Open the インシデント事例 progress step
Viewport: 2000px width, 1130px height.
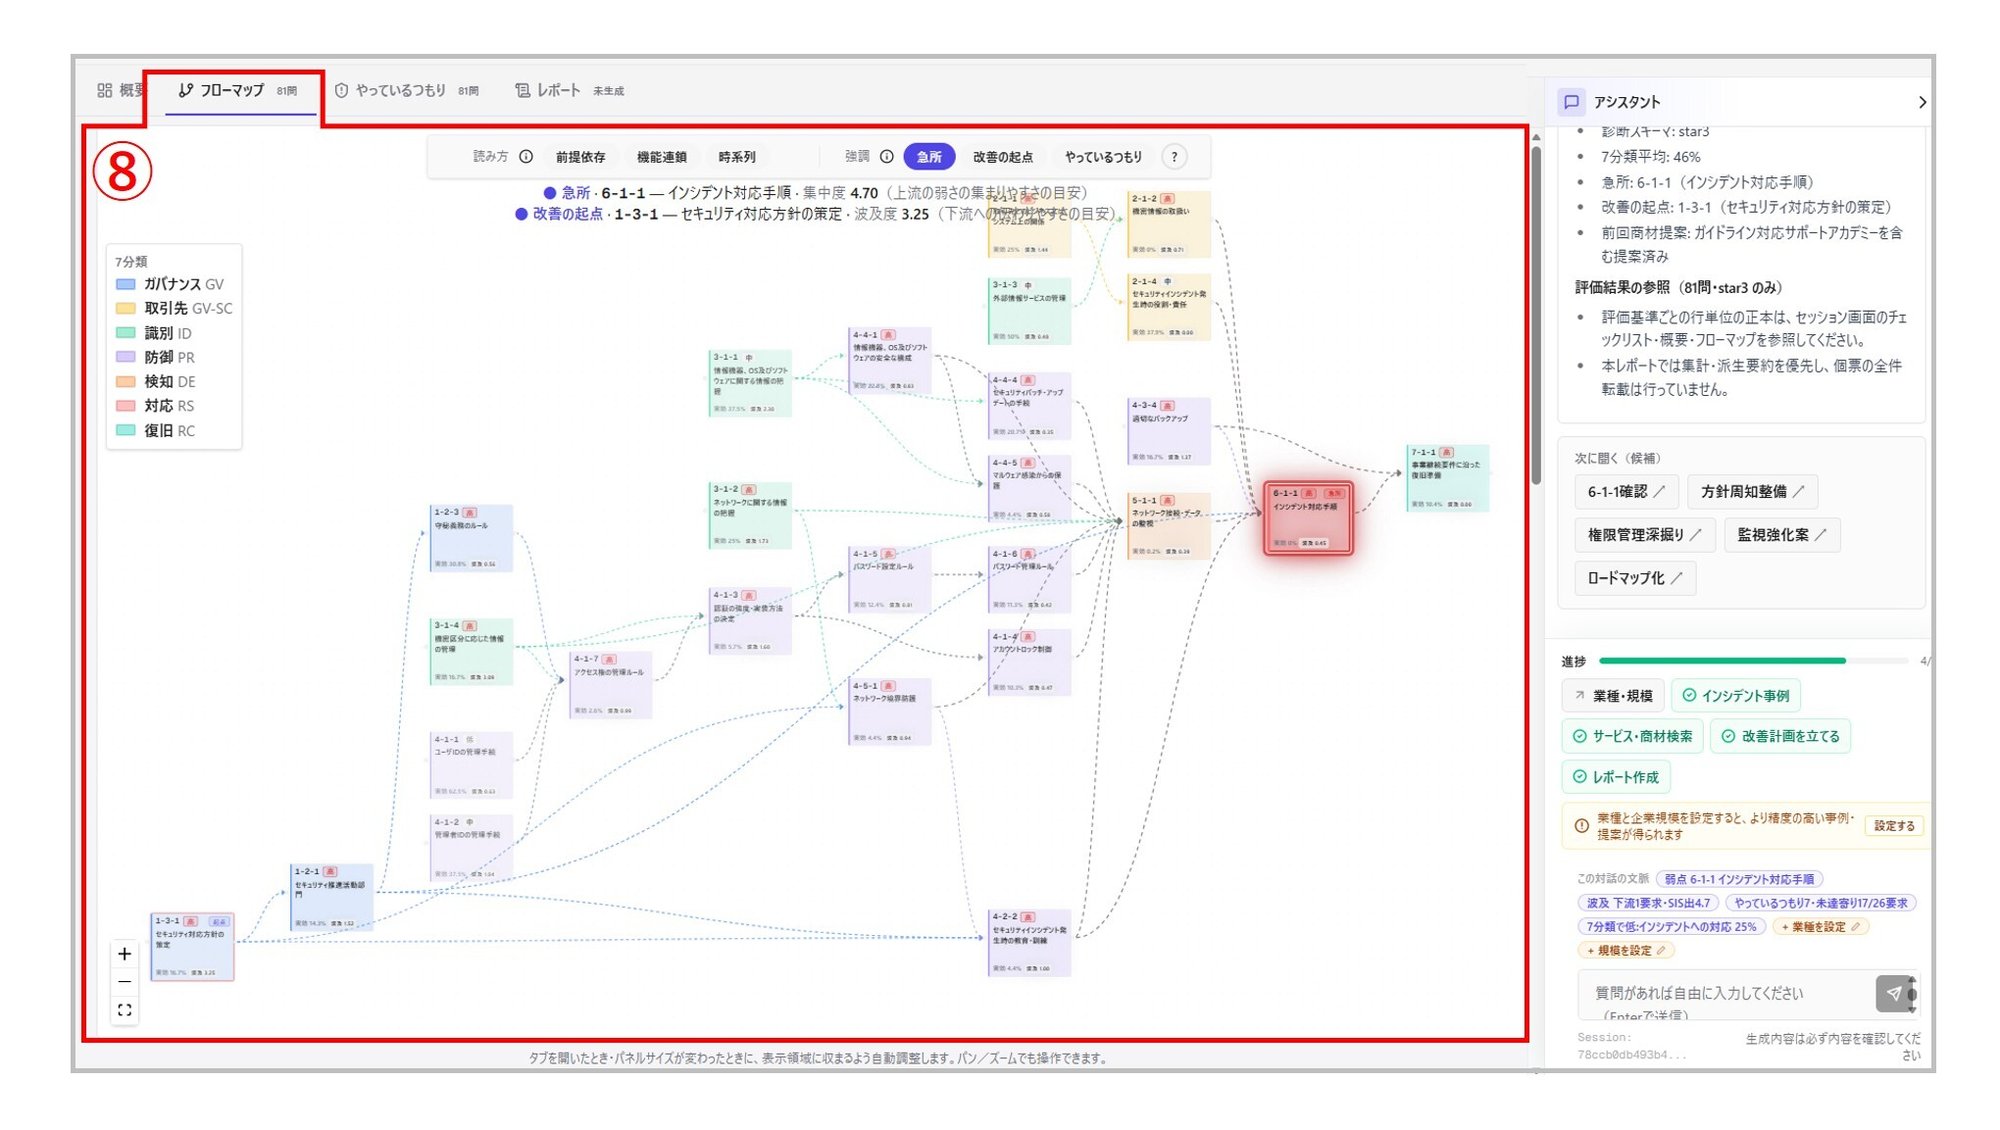(x=1736, y=696)
